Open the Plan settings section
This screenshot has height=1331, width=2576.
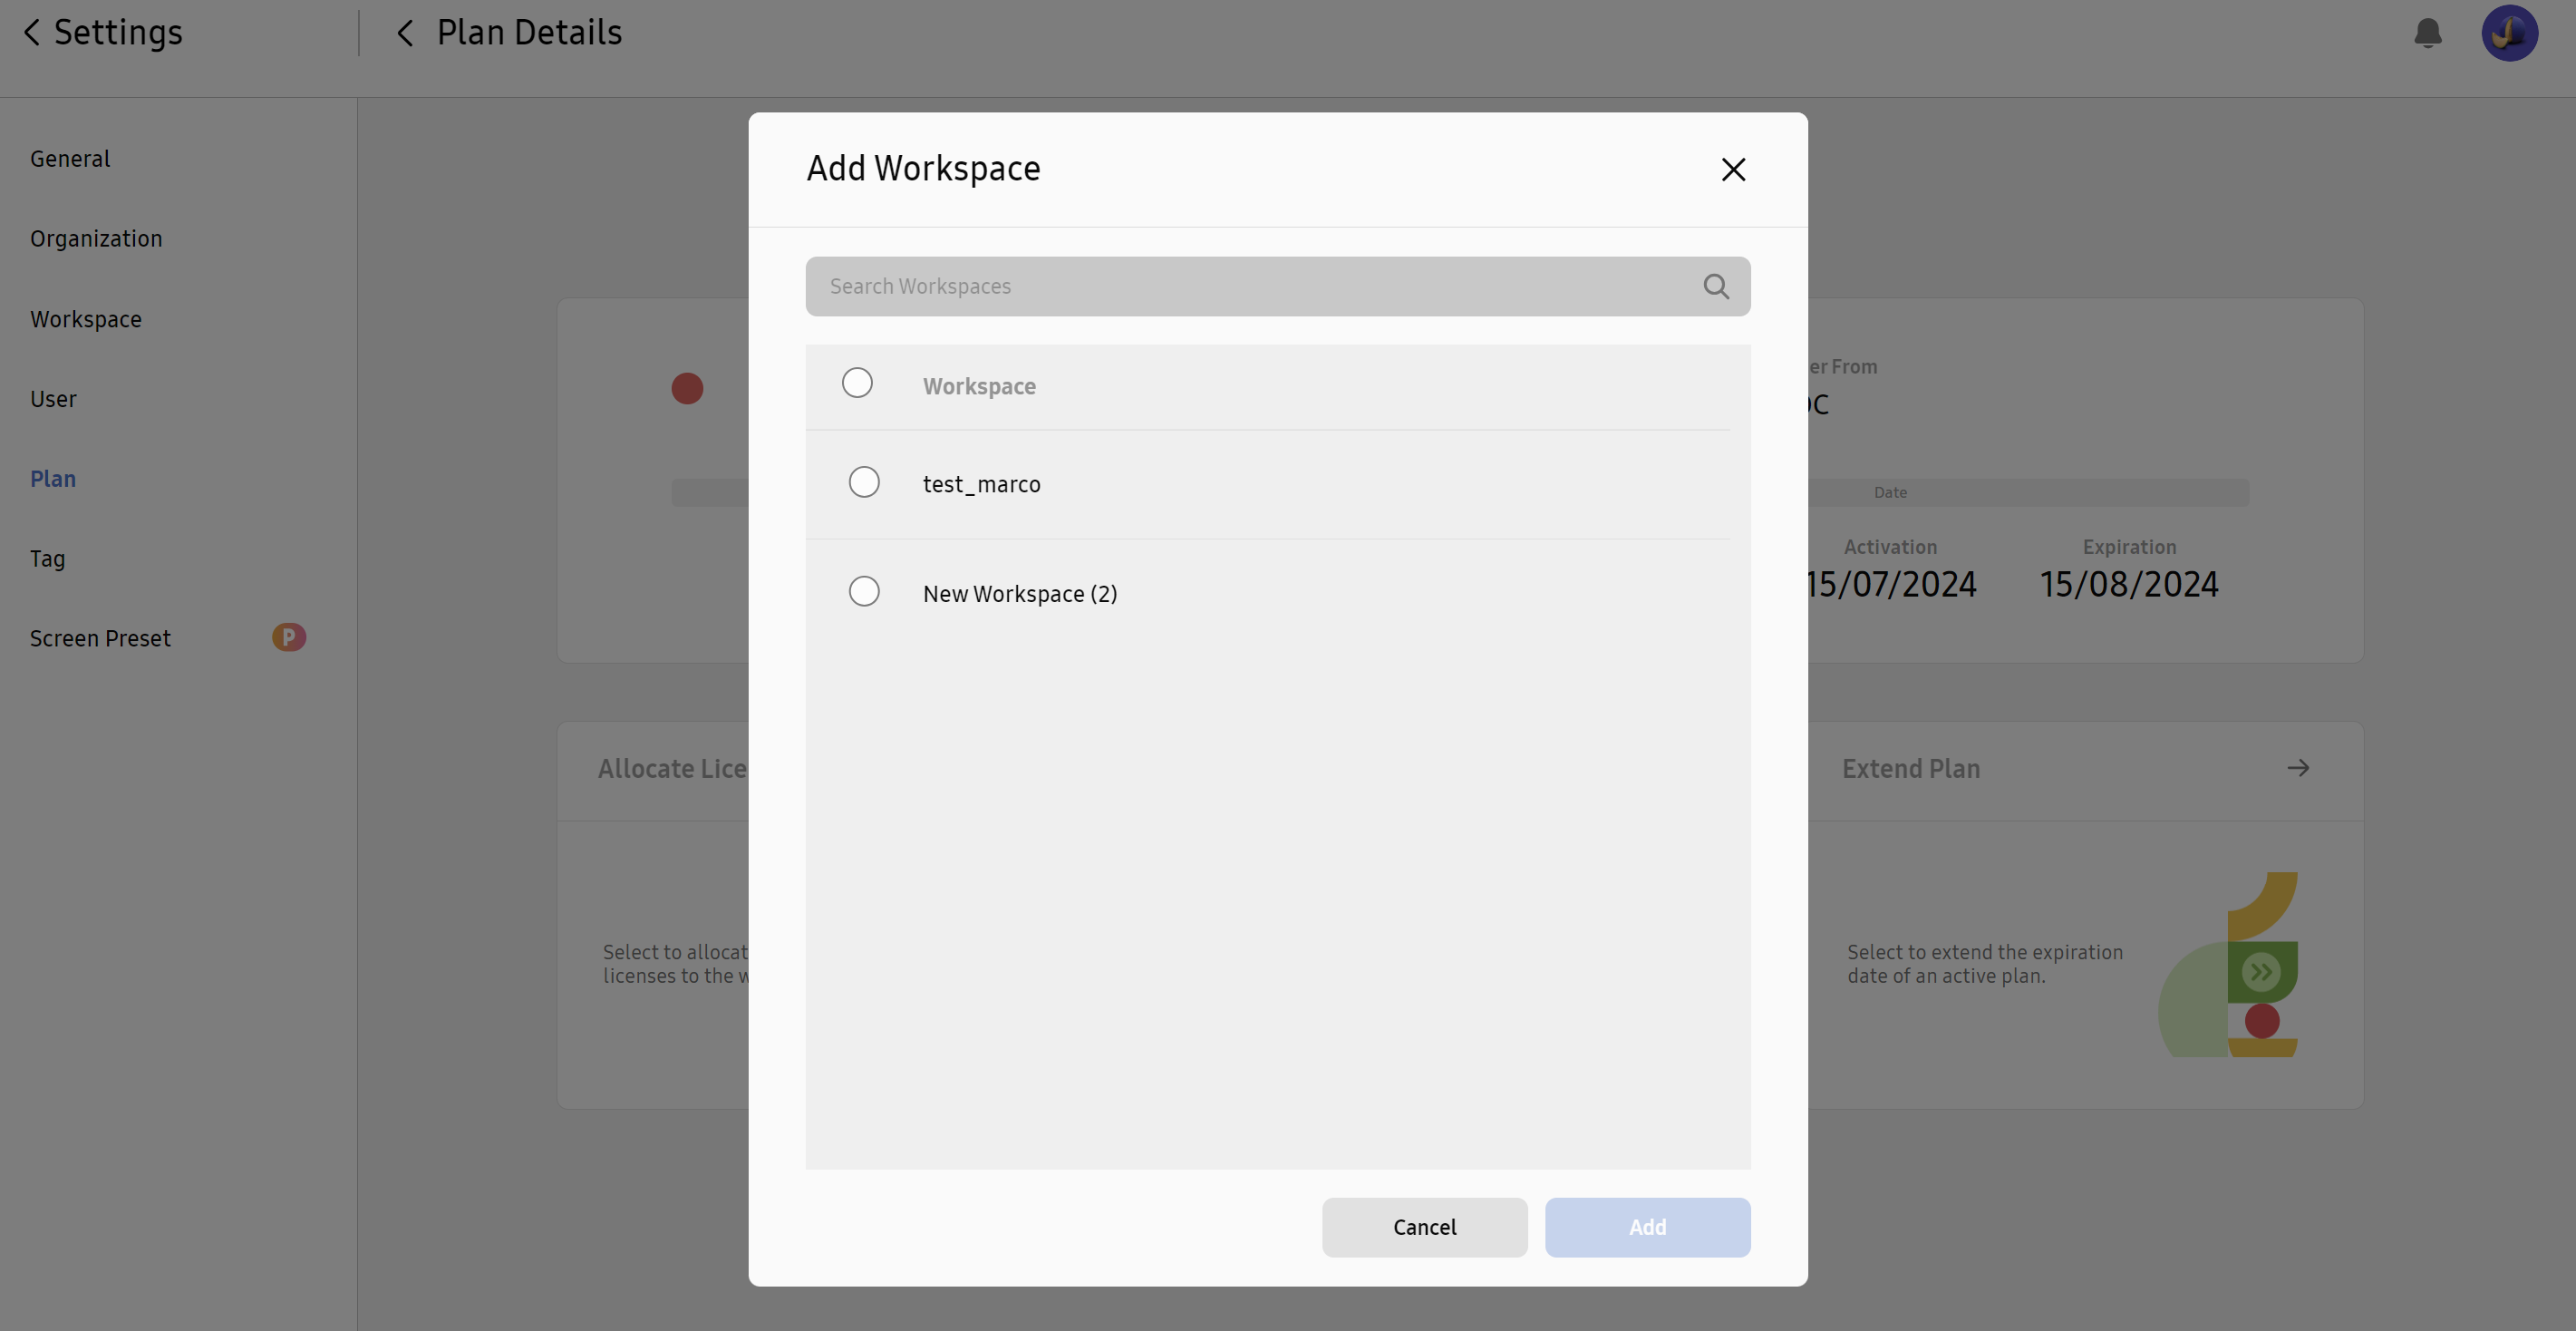click(x=53, y=479)
